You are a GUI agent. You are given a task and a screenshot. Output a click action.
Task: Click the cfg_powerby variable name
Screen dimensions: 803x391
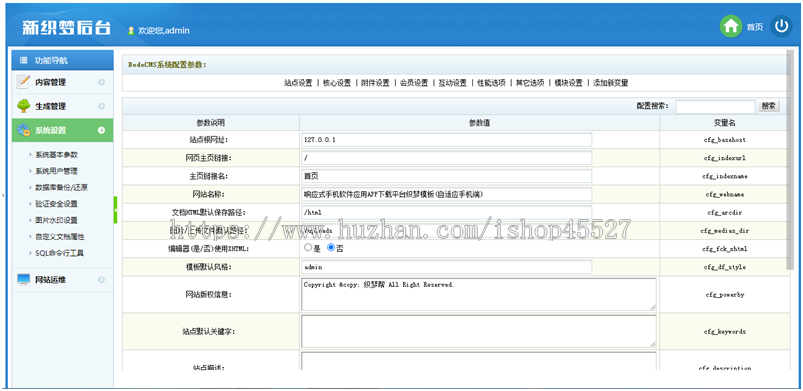pyautogui.click(x=725, y=295)
